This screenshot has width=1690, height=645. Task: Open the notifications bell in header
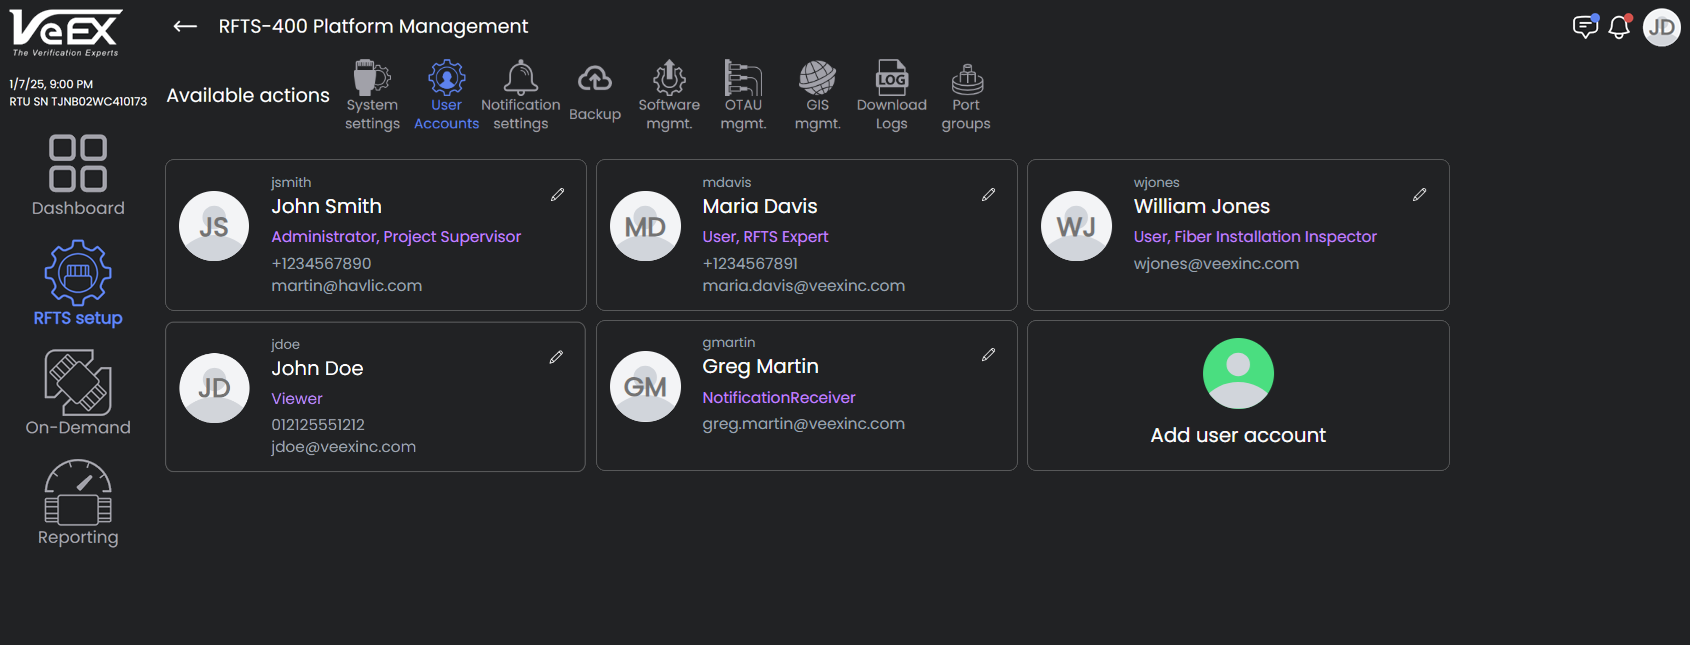(x=1619, y=27)
